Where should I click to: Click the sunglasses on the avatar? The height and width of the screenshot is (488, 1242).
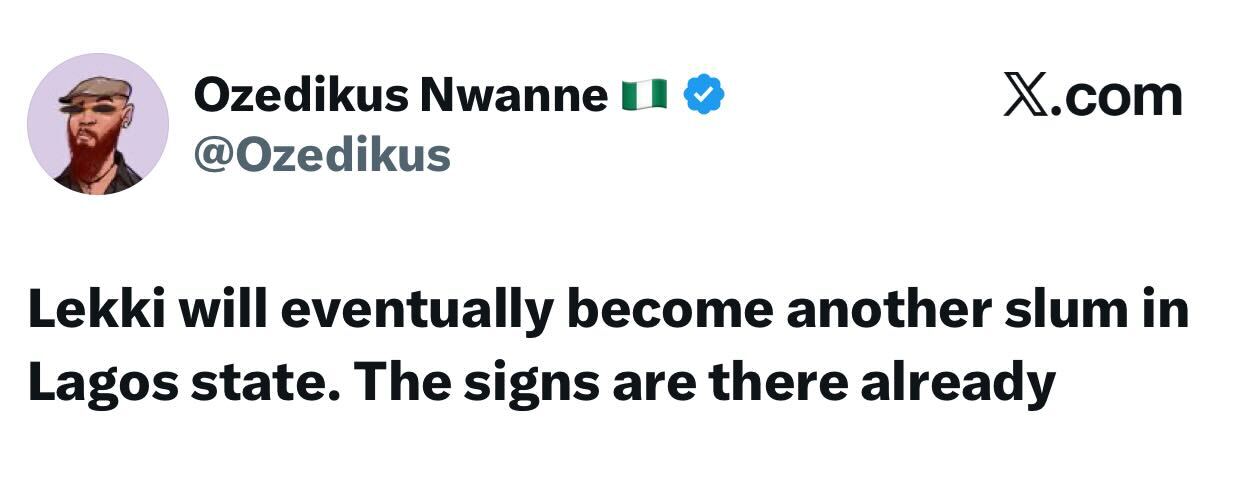[90, 109]
